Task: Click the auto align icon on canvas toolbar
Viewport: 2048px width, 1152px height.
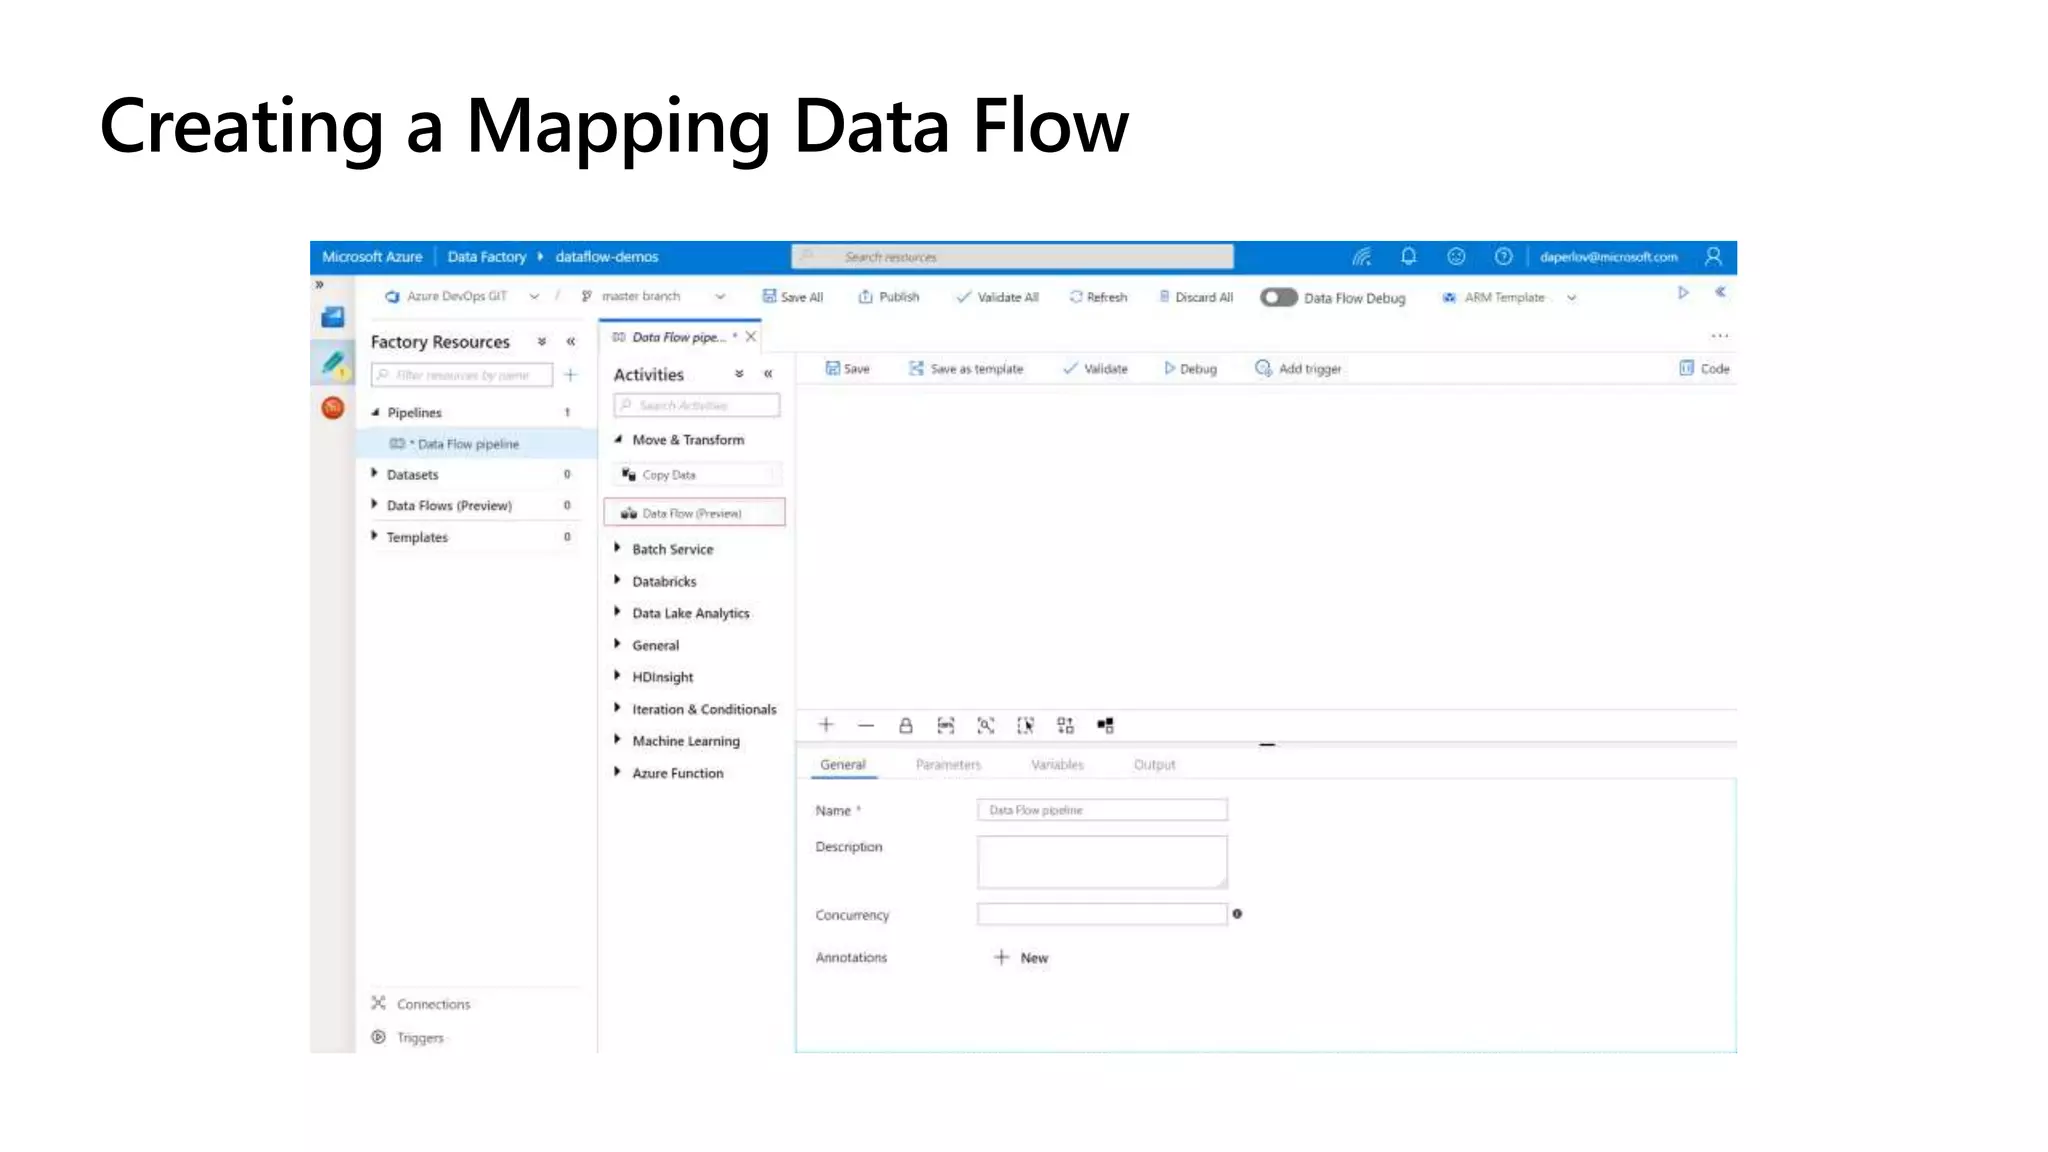Action: (1065, 725)
